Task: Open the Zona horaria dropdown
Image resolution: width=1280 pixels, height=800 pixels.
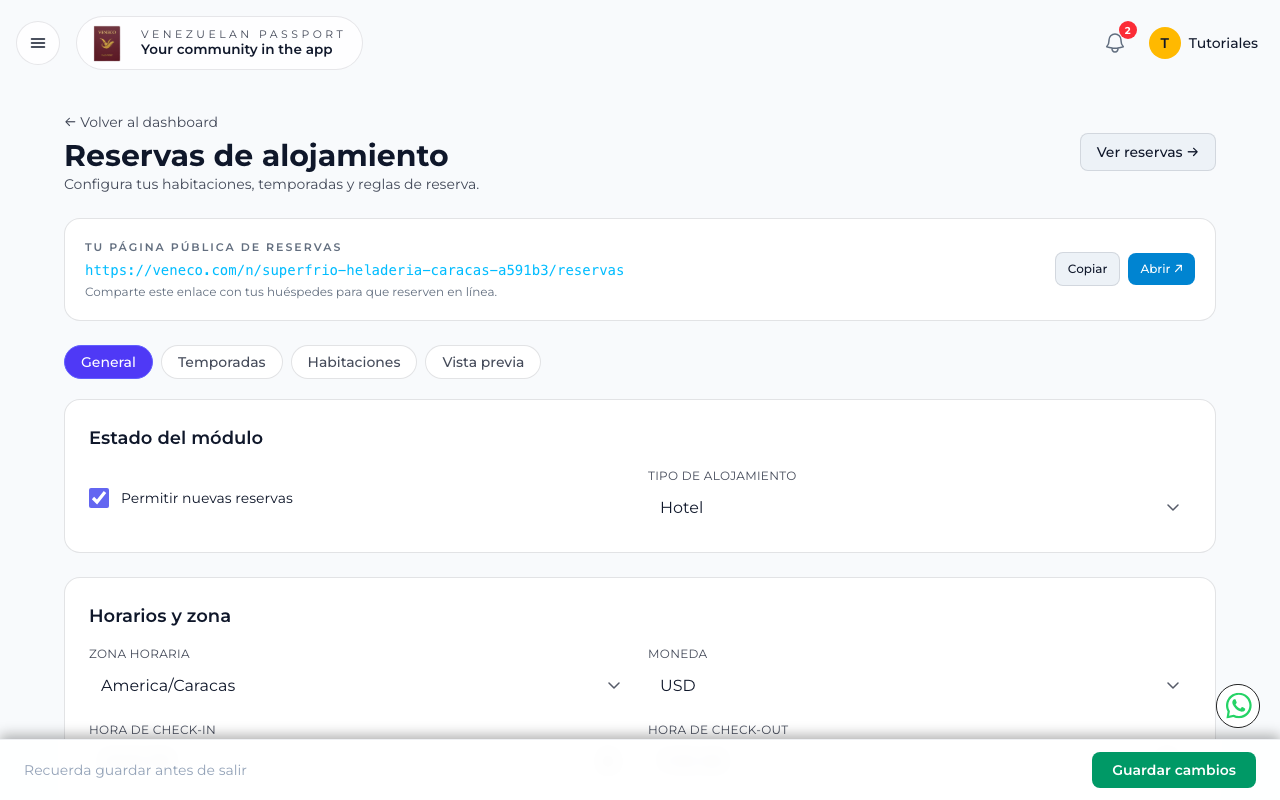Action: tap(360, 686)
